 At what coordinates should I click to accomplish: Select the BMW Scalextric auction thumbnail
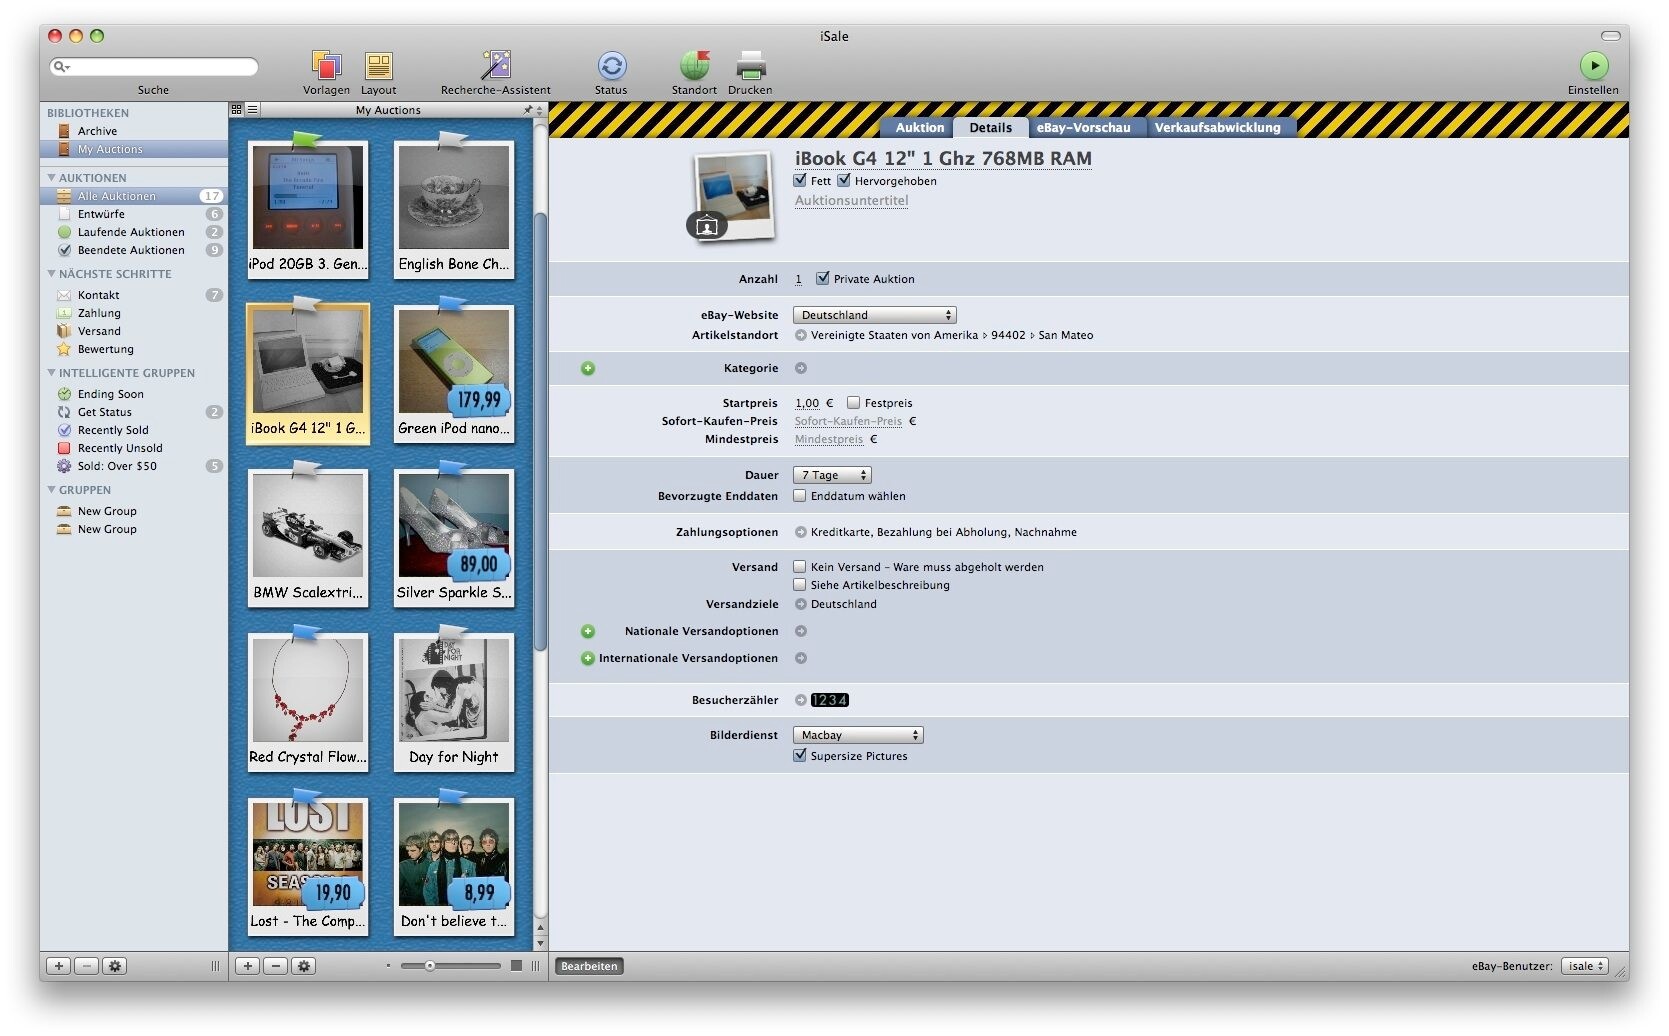point(308,538)
